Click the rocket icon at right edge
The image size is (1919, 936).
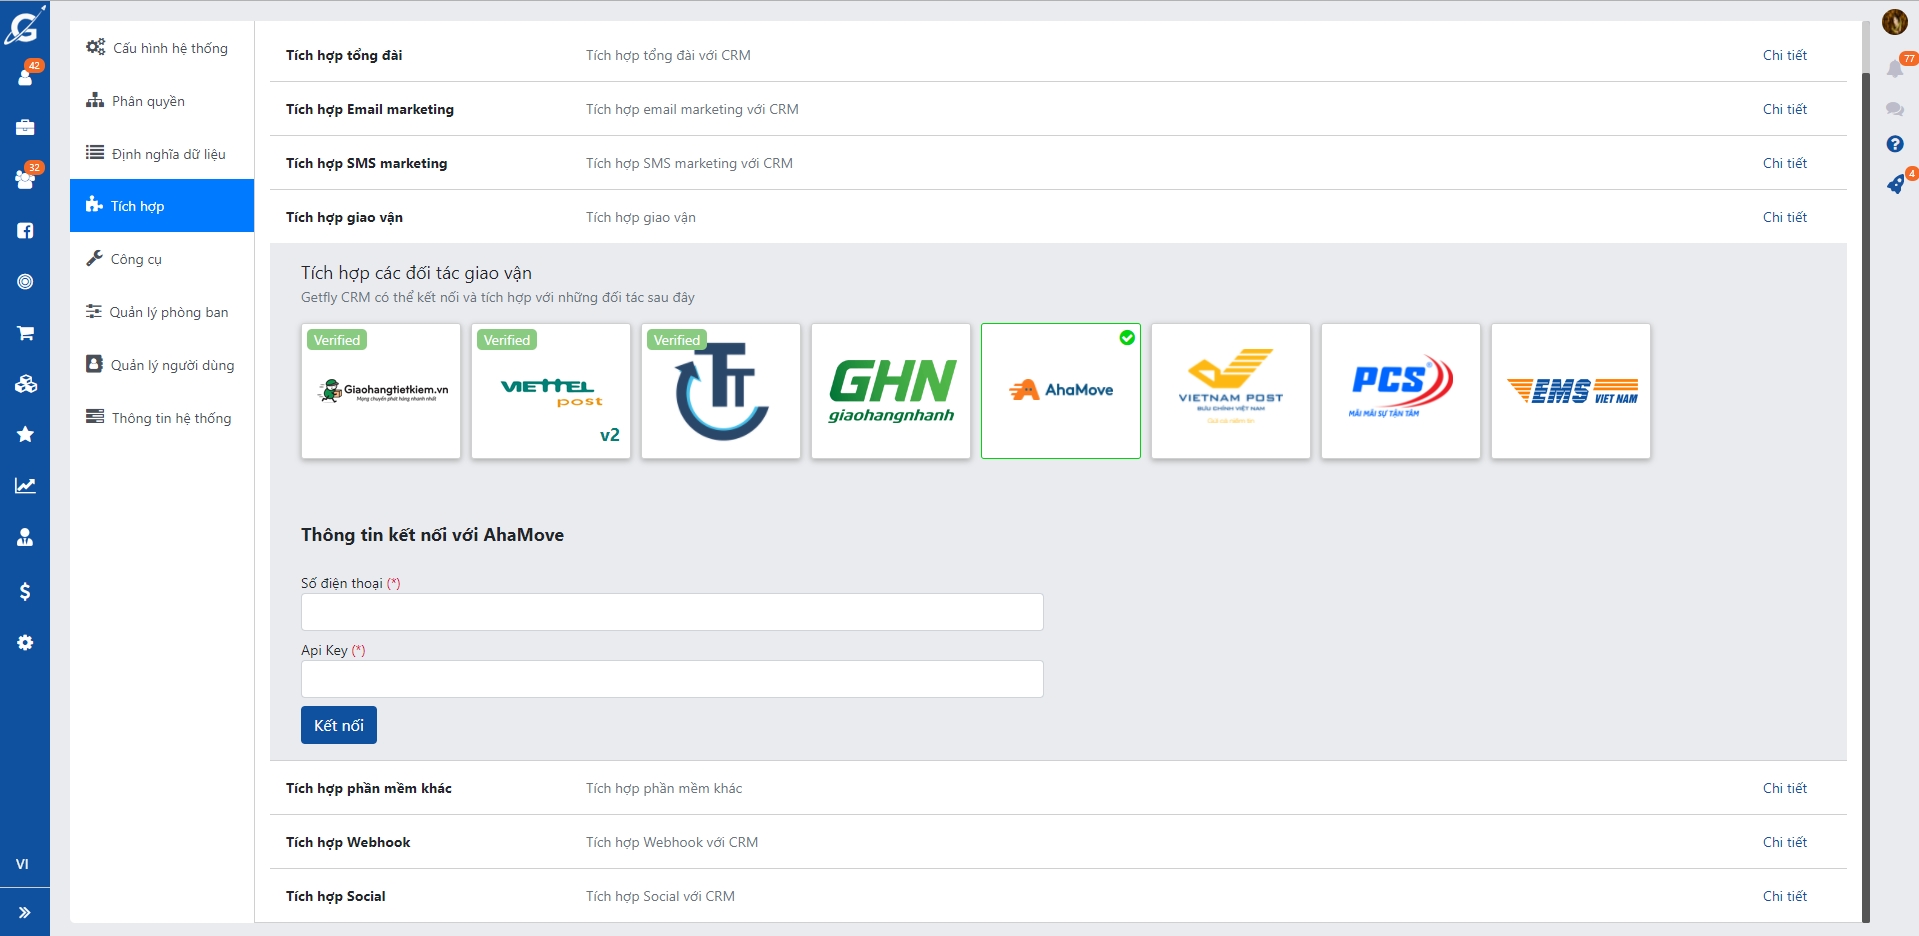pyautogui.click(x=1894, y=185)
